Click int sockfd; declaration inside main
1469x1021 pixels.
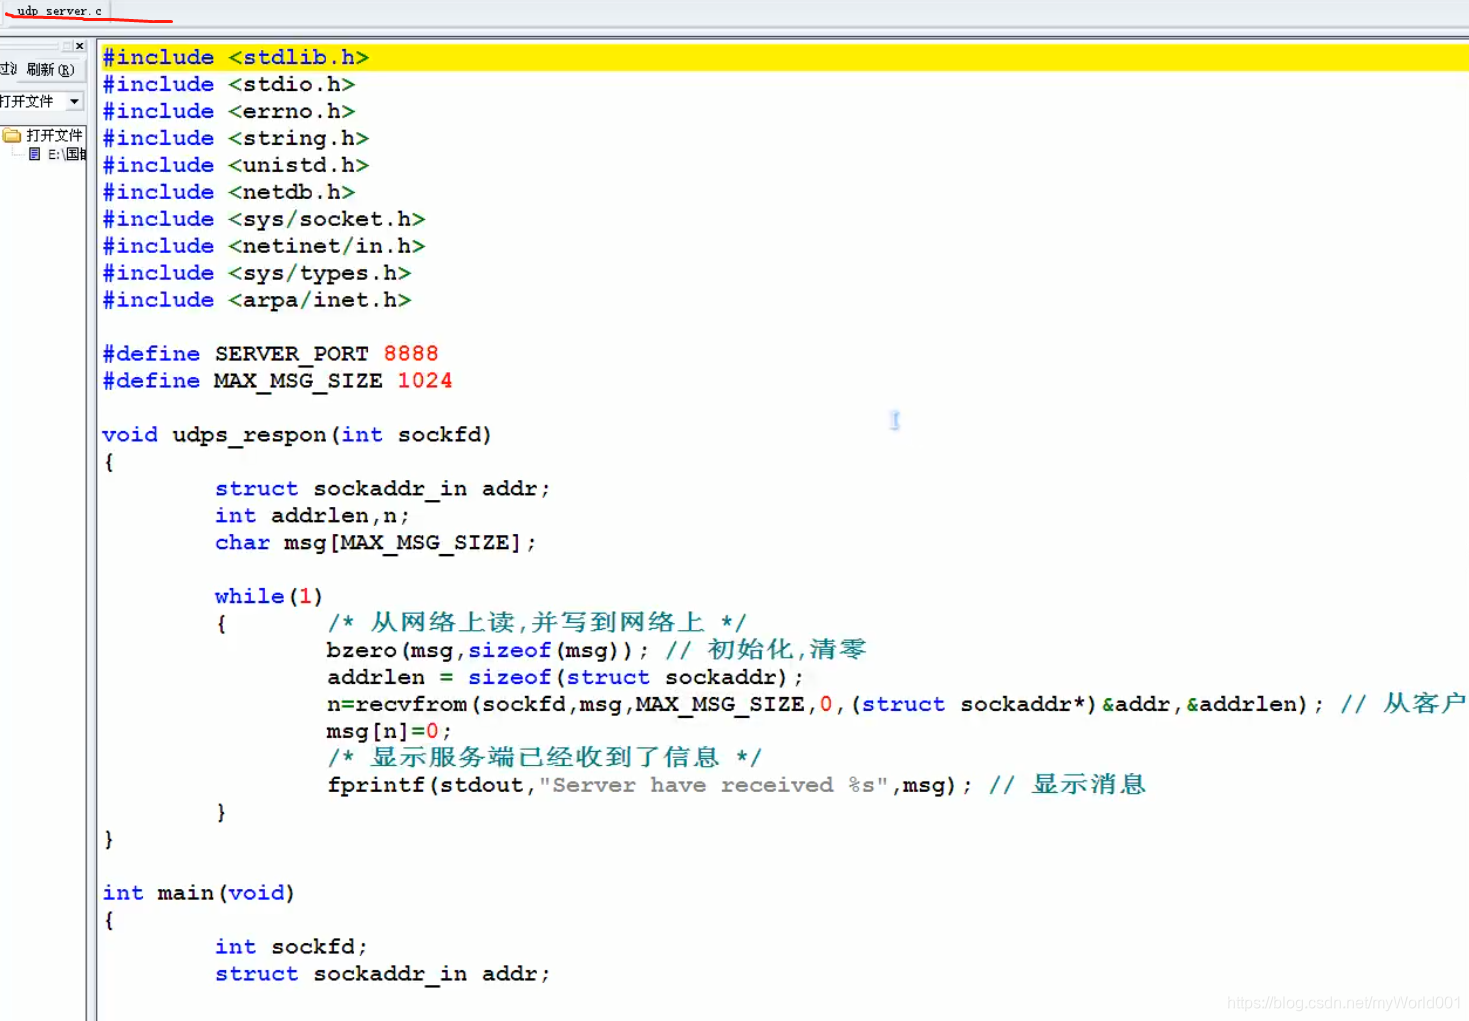click(x=291, y=947)
